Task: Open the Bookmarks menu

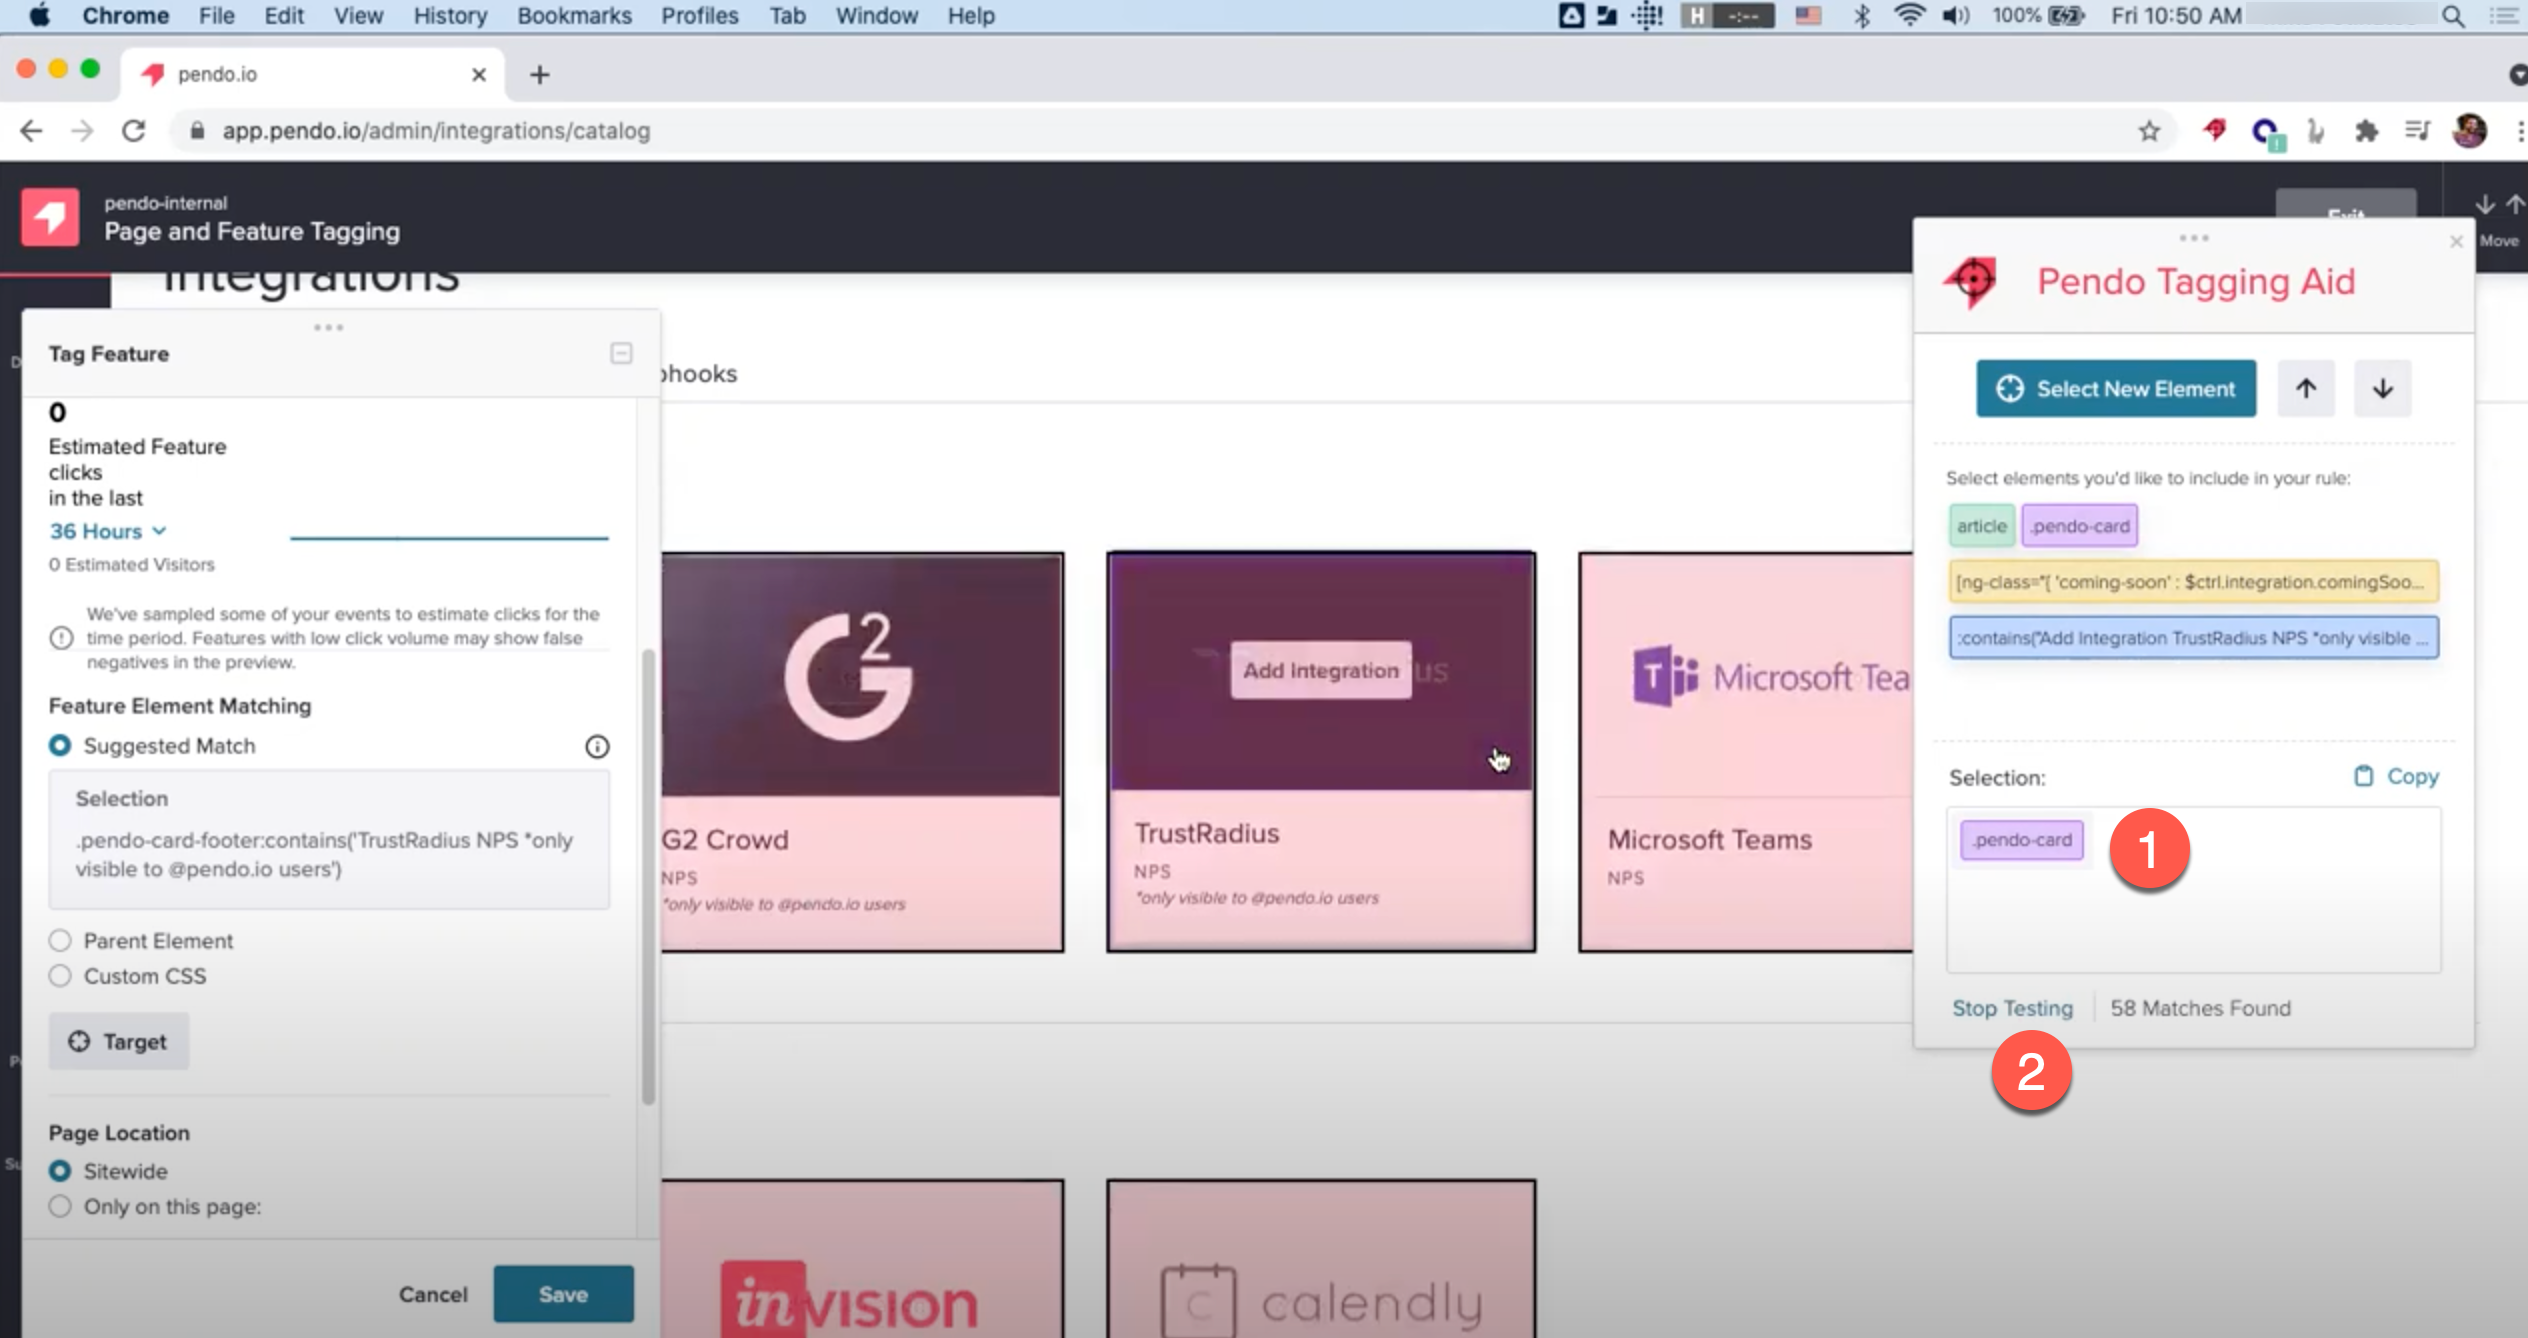Action: pyautogui.click(x=574, y=16)
